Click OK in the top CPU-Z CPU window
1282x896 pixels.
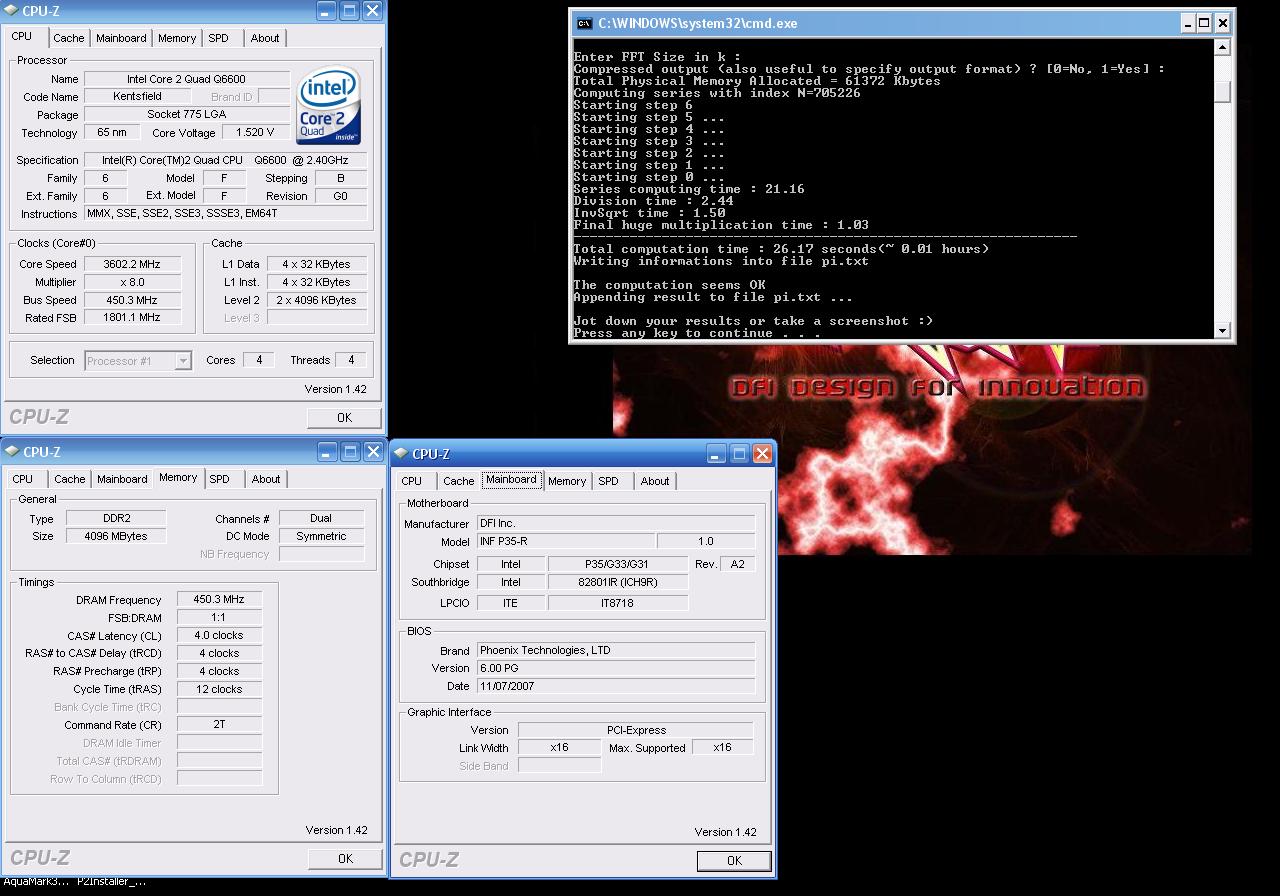[344, 417]
